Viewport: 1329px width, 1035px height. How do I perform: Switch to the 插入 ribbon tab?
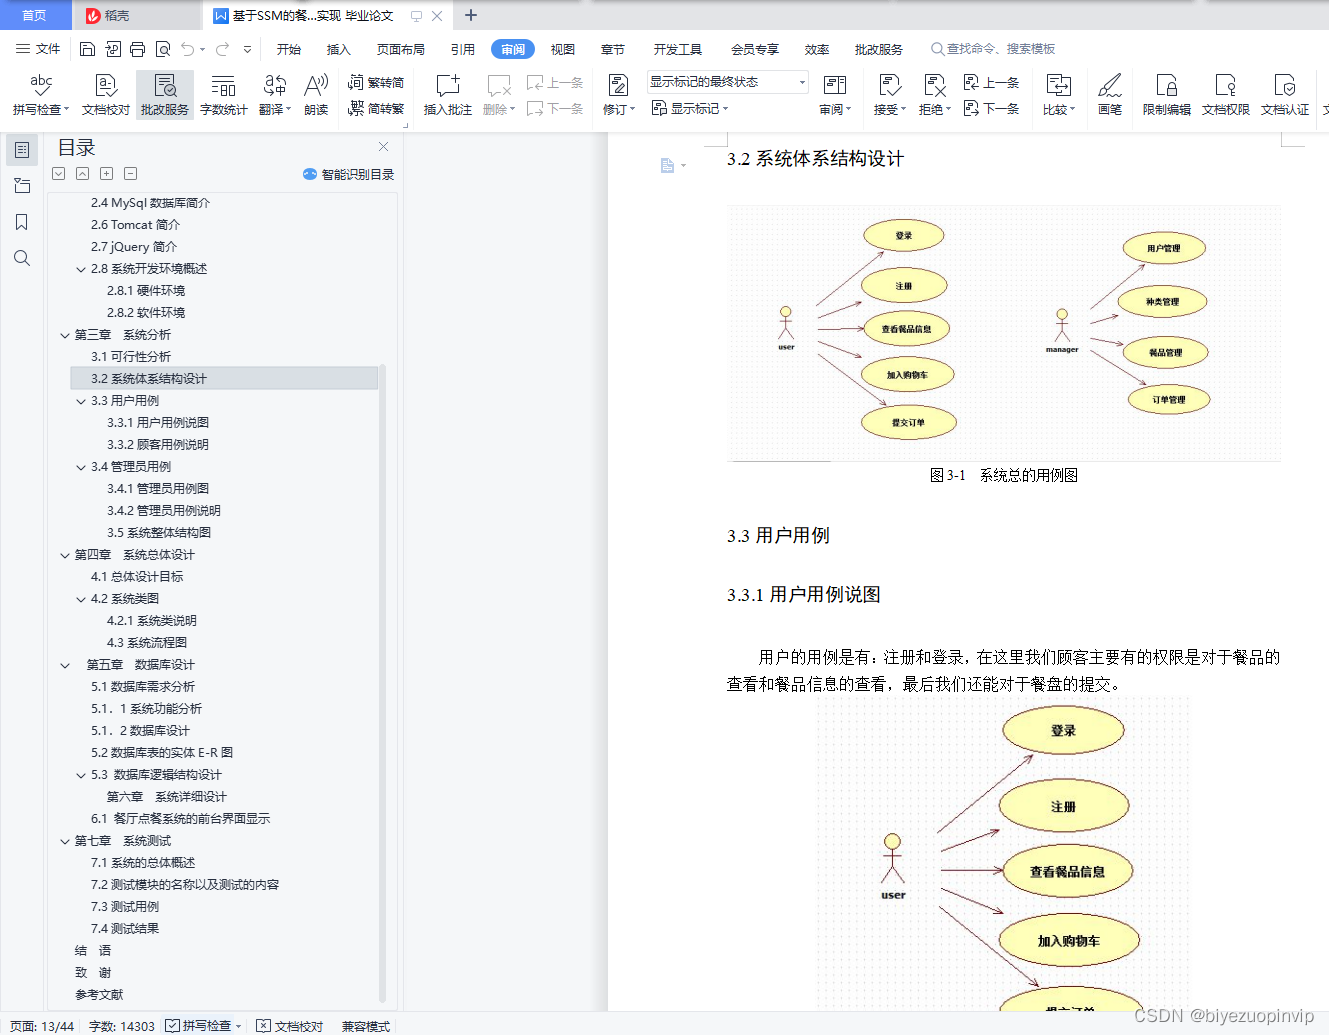(x=339, y=49)
